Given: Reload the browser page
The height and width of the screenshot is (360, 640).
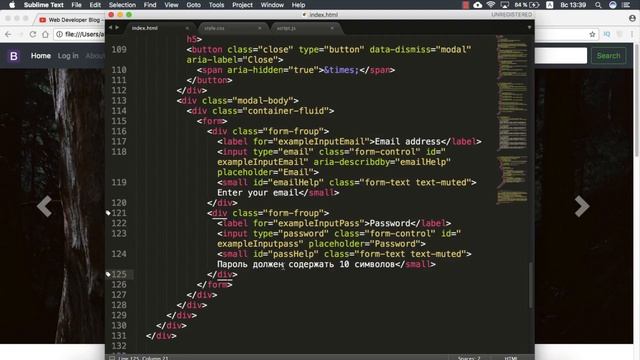Looking at the screenshot, I should tap(33, 34).
